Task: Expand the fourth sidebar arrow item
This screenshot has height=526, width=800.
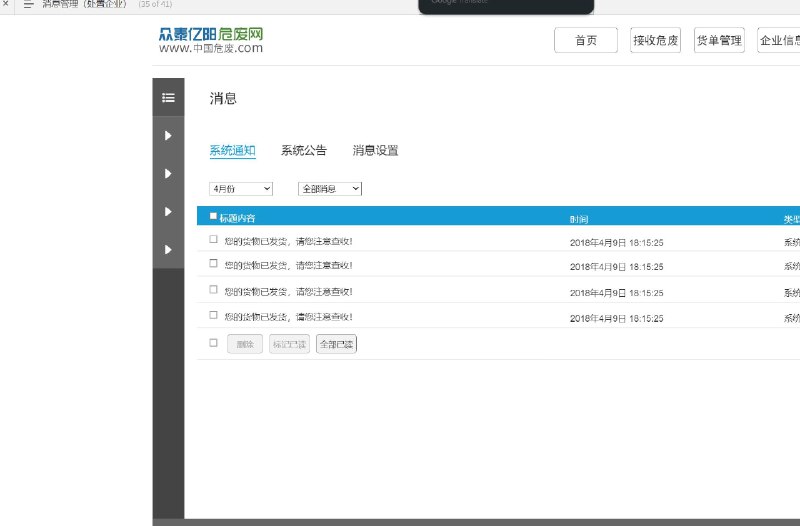Action: tap(168, 249)
